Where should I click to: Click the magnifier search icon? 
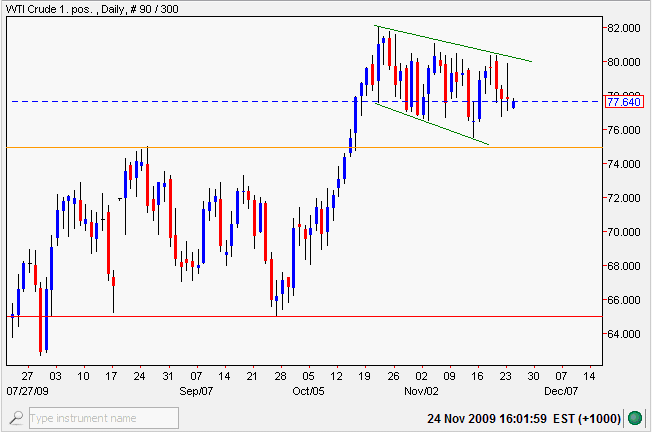(16, 417)
